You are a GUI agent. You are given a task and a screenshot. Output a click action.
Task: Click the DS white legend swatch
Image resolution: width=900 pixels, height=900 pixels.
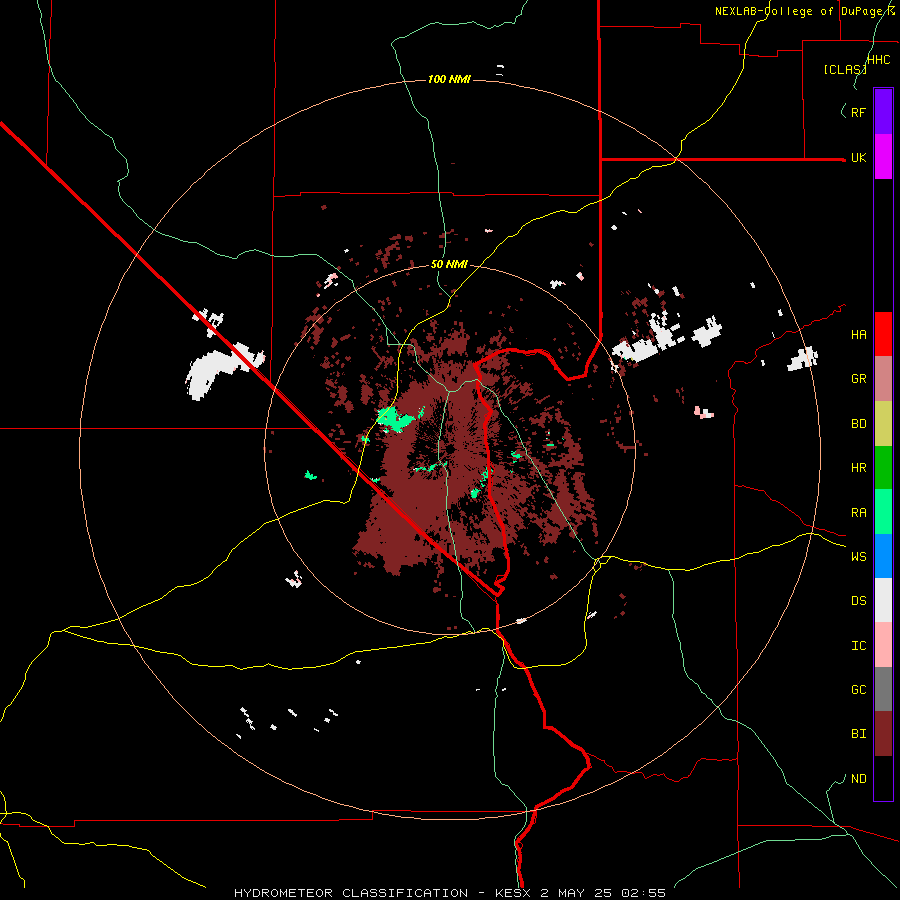point(883,600)
